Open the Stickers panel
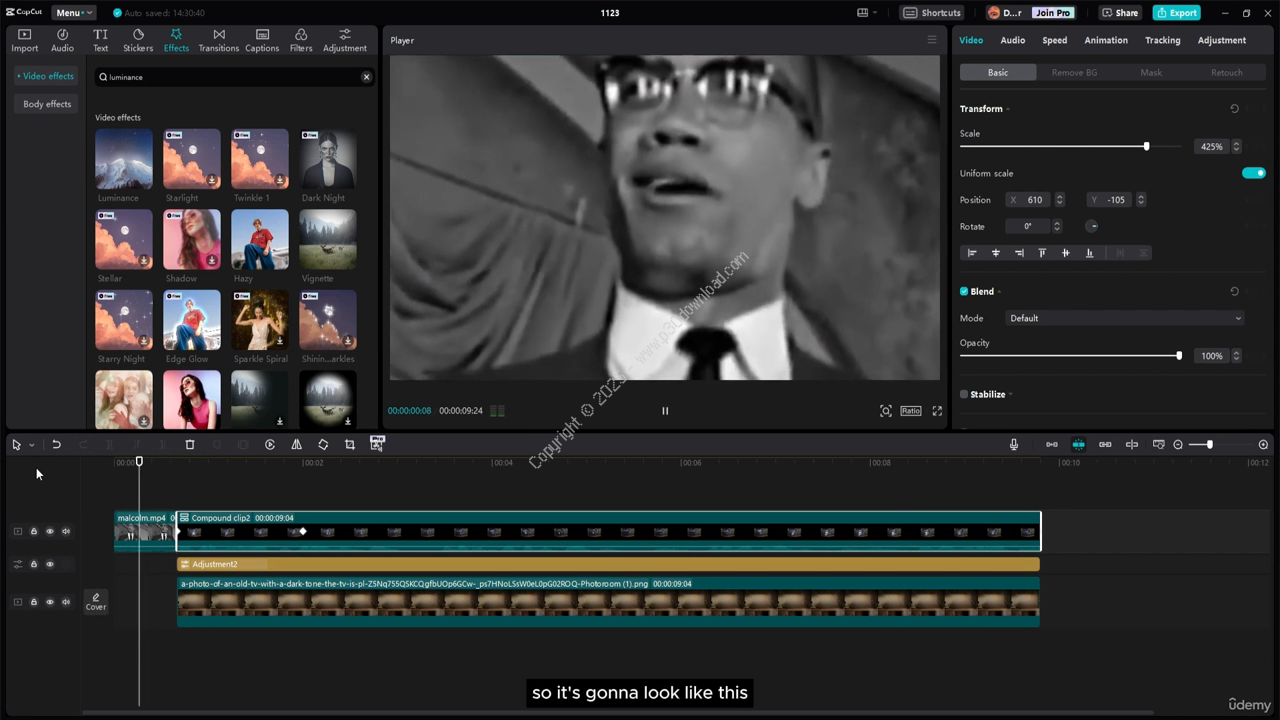Image resolution: width=1280 pixels, height=720 pixels. [x=138, y=40]
